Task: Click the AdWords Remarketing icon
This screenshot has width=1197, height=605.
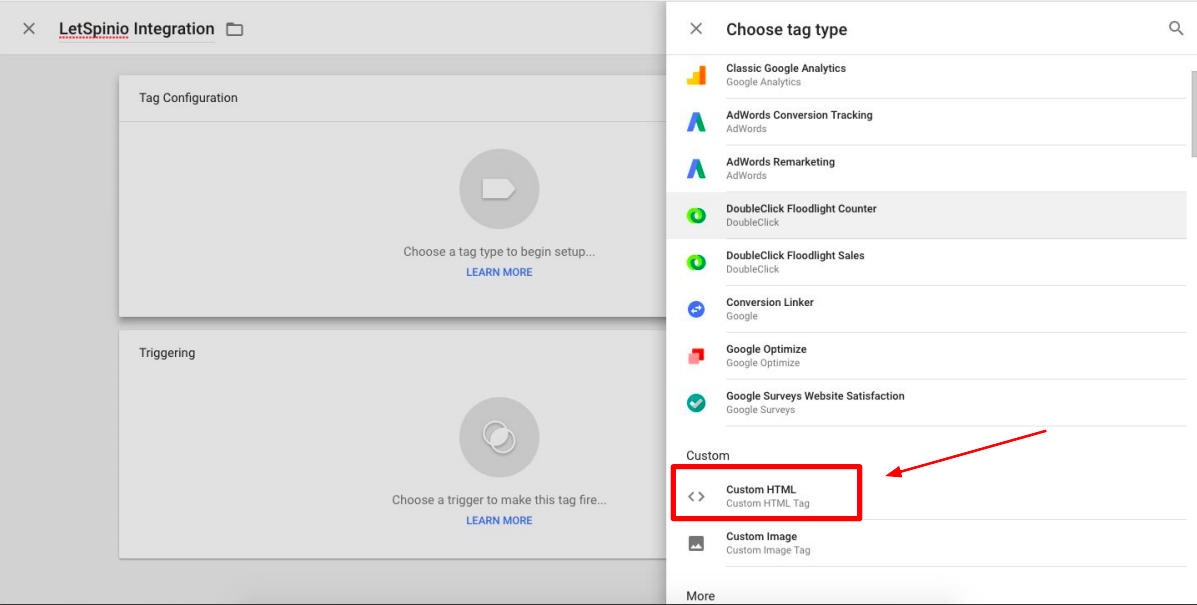Action: coord(696,169)
